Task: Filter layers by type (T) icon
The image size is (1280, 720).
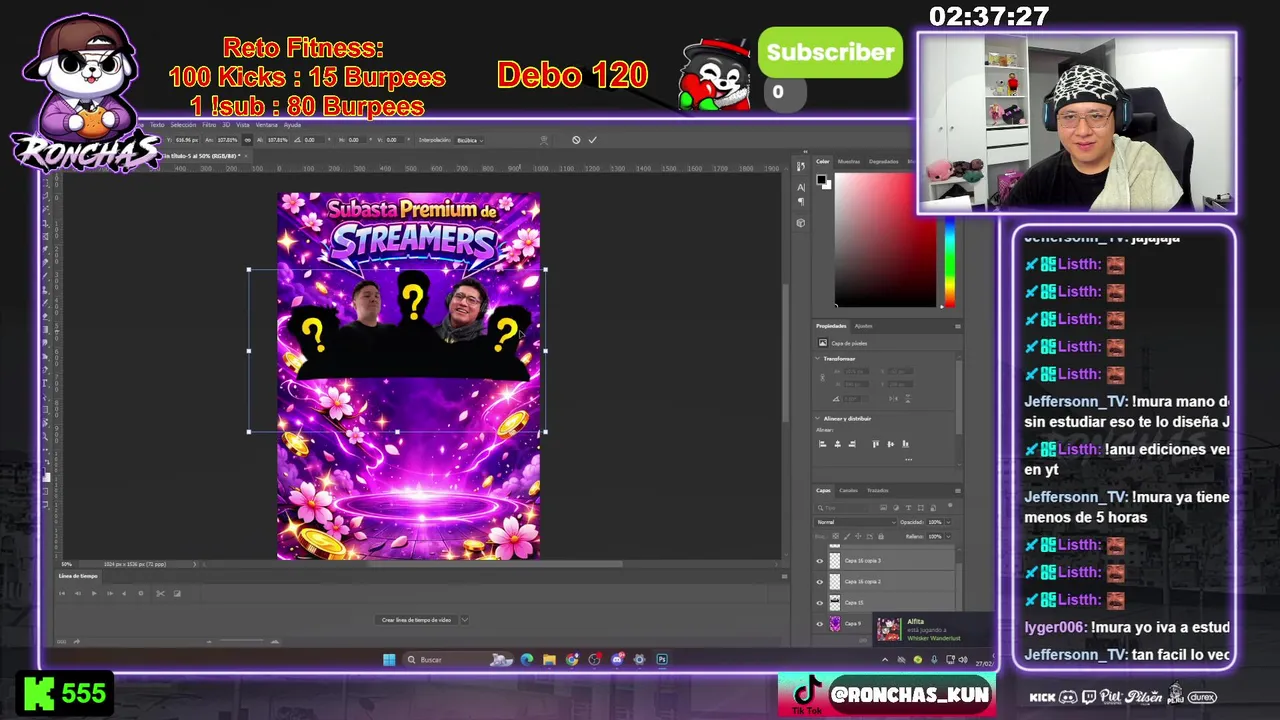Action: click(x=908, y=507)
